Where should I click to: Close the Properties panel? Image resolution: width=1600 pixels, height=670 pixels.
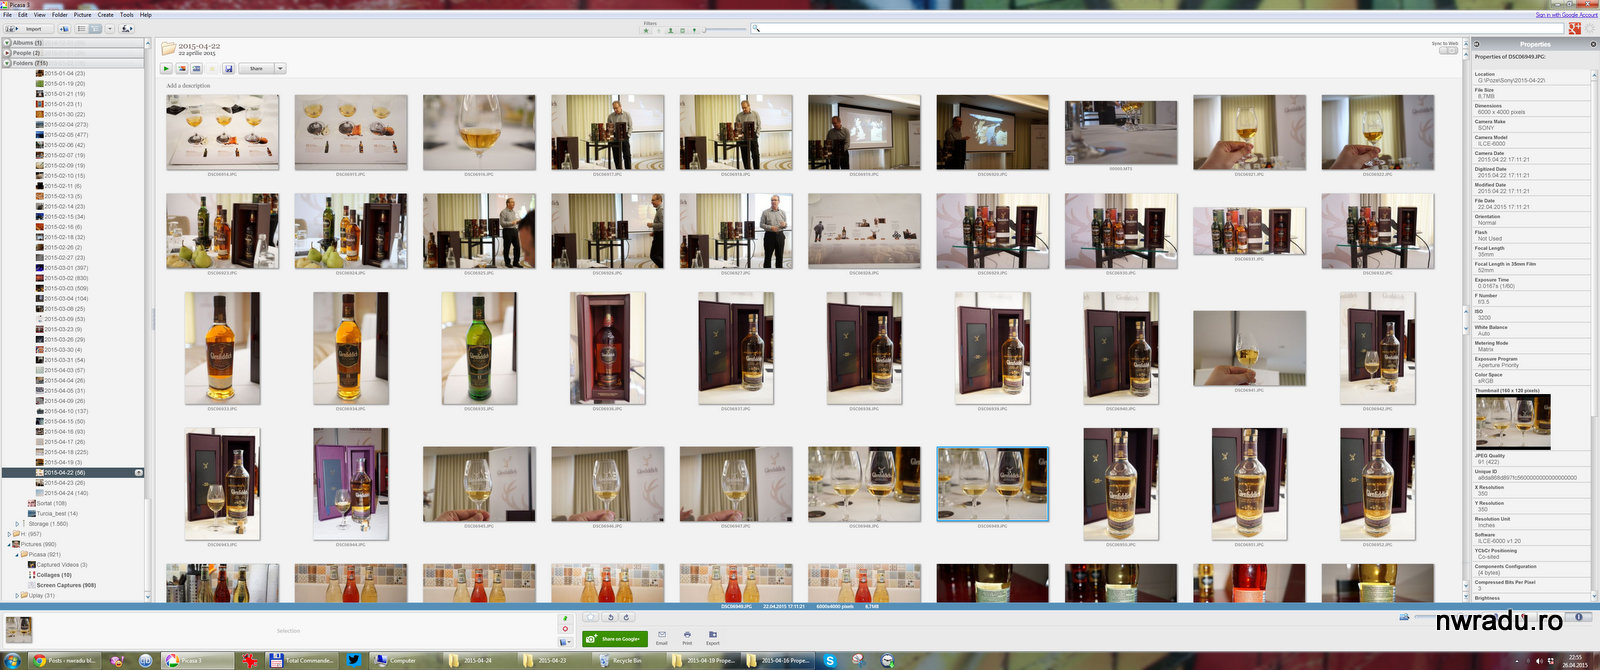pos(1594,44)
